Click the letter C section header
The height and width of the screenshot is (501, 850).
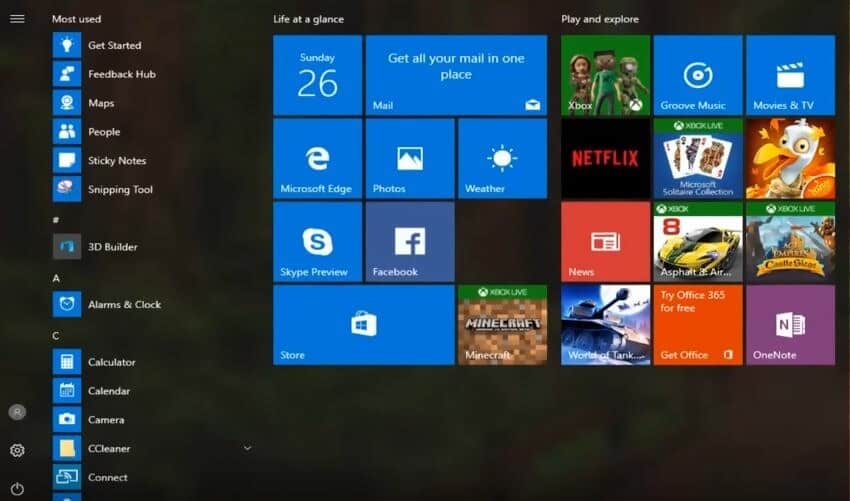pyautogui.click(x=56, y=336)
